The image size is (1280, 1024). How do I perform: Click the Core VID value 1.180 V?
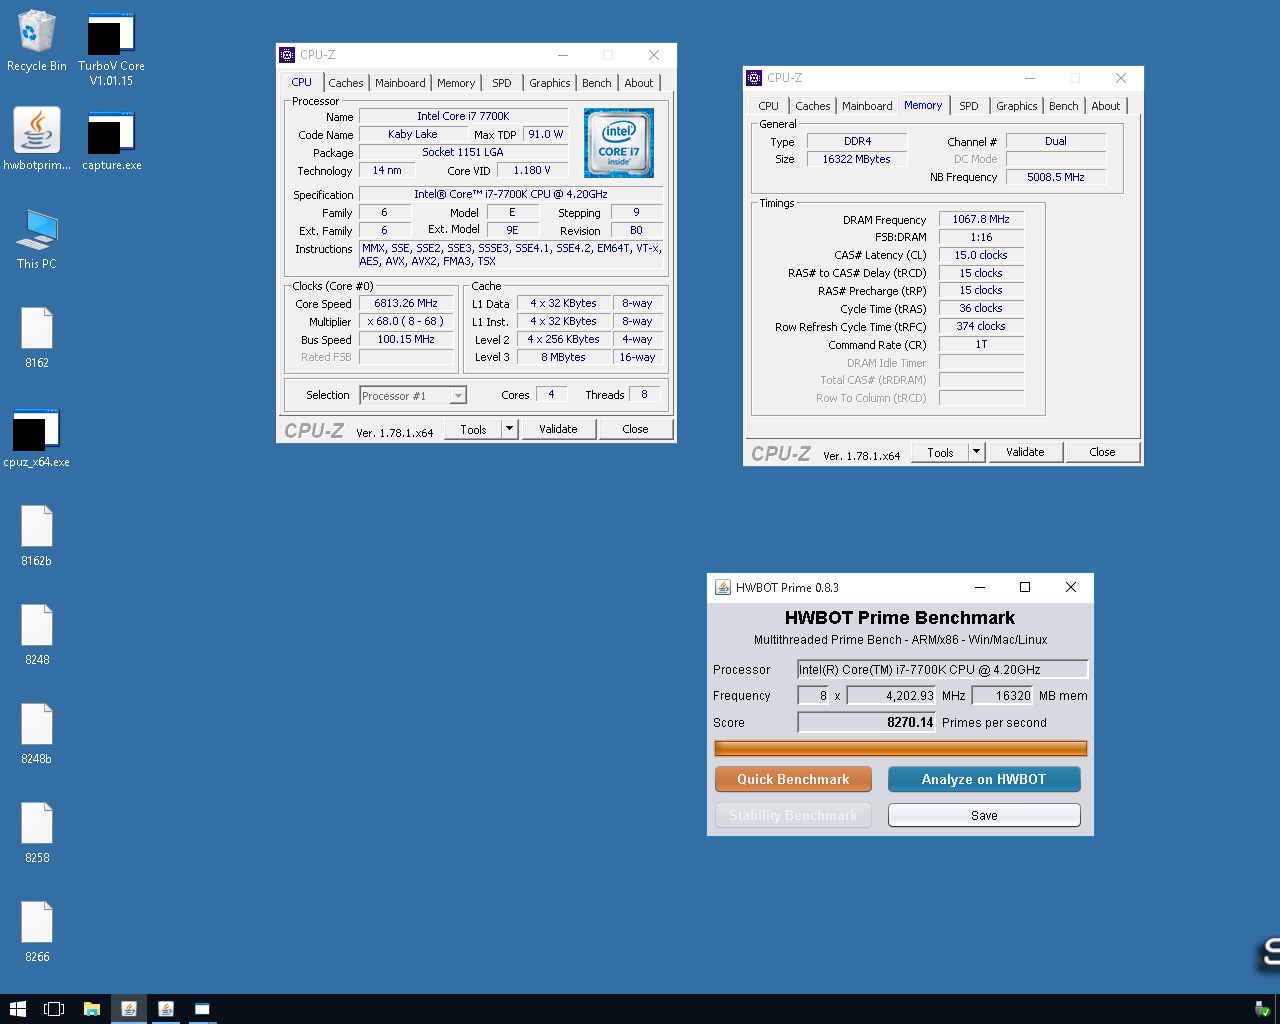(532, 170)
